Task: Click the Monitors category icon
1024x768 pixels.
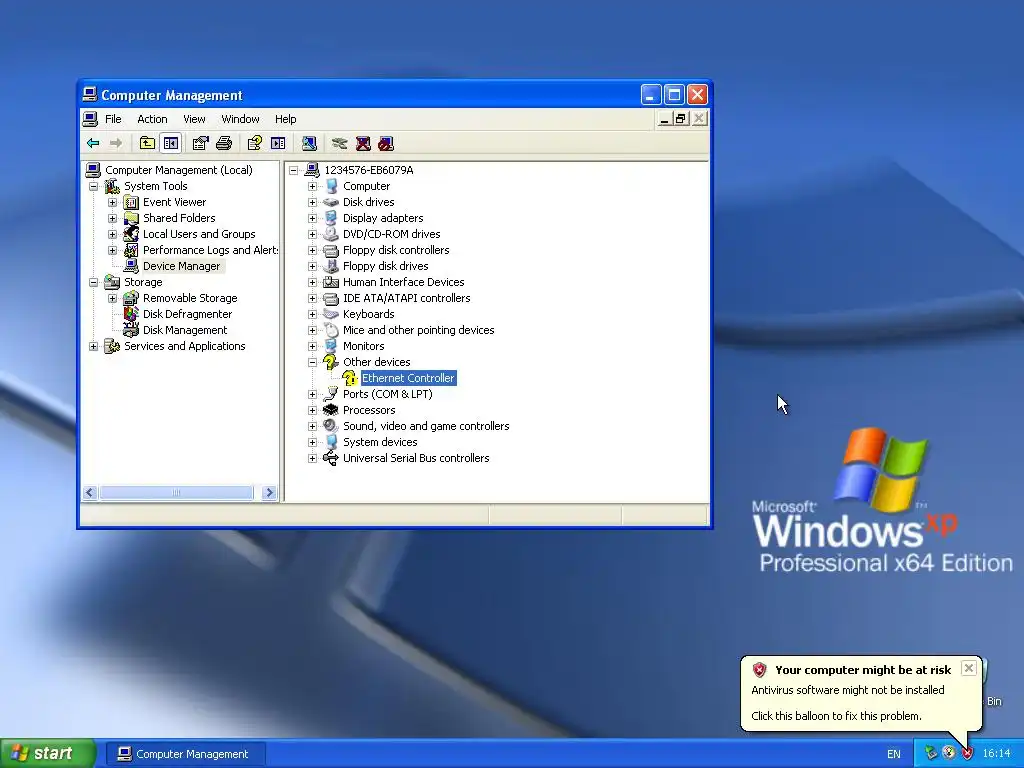Action: point(331,346)
